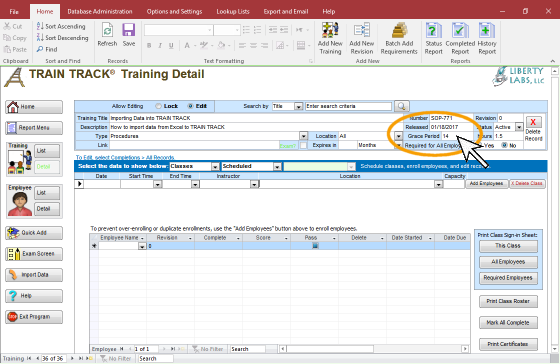Toggle Italic text formatting
560x364 pixels.
click(160, 45)
